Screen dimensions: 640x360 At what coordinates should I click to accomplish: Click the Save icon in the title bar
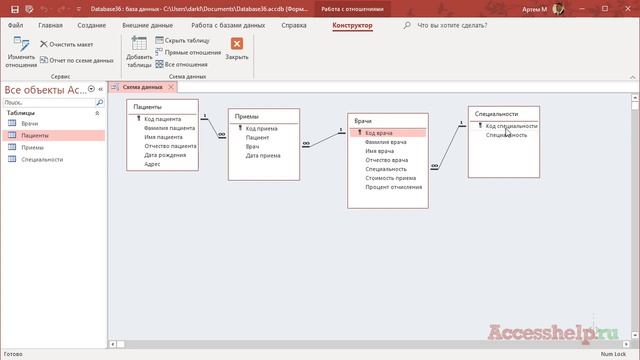(15, 9)
